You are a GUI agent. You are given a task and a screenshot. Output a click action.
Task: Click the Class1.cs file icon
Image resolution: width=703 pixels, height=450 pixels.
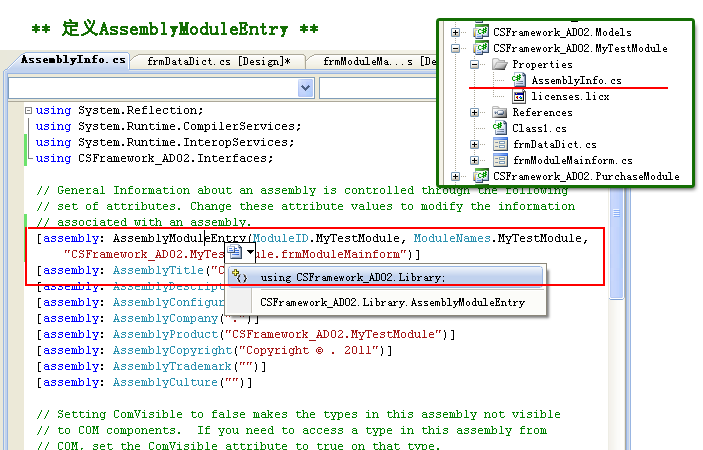coord(499,128)
